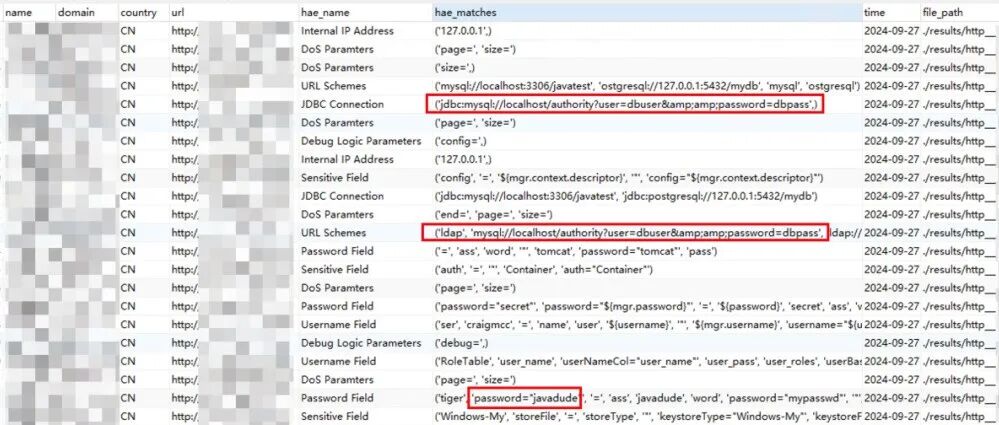The image size is (999, 425).
Task: Select Password Field cell in 'tiger' row
Action: [364, 398]
